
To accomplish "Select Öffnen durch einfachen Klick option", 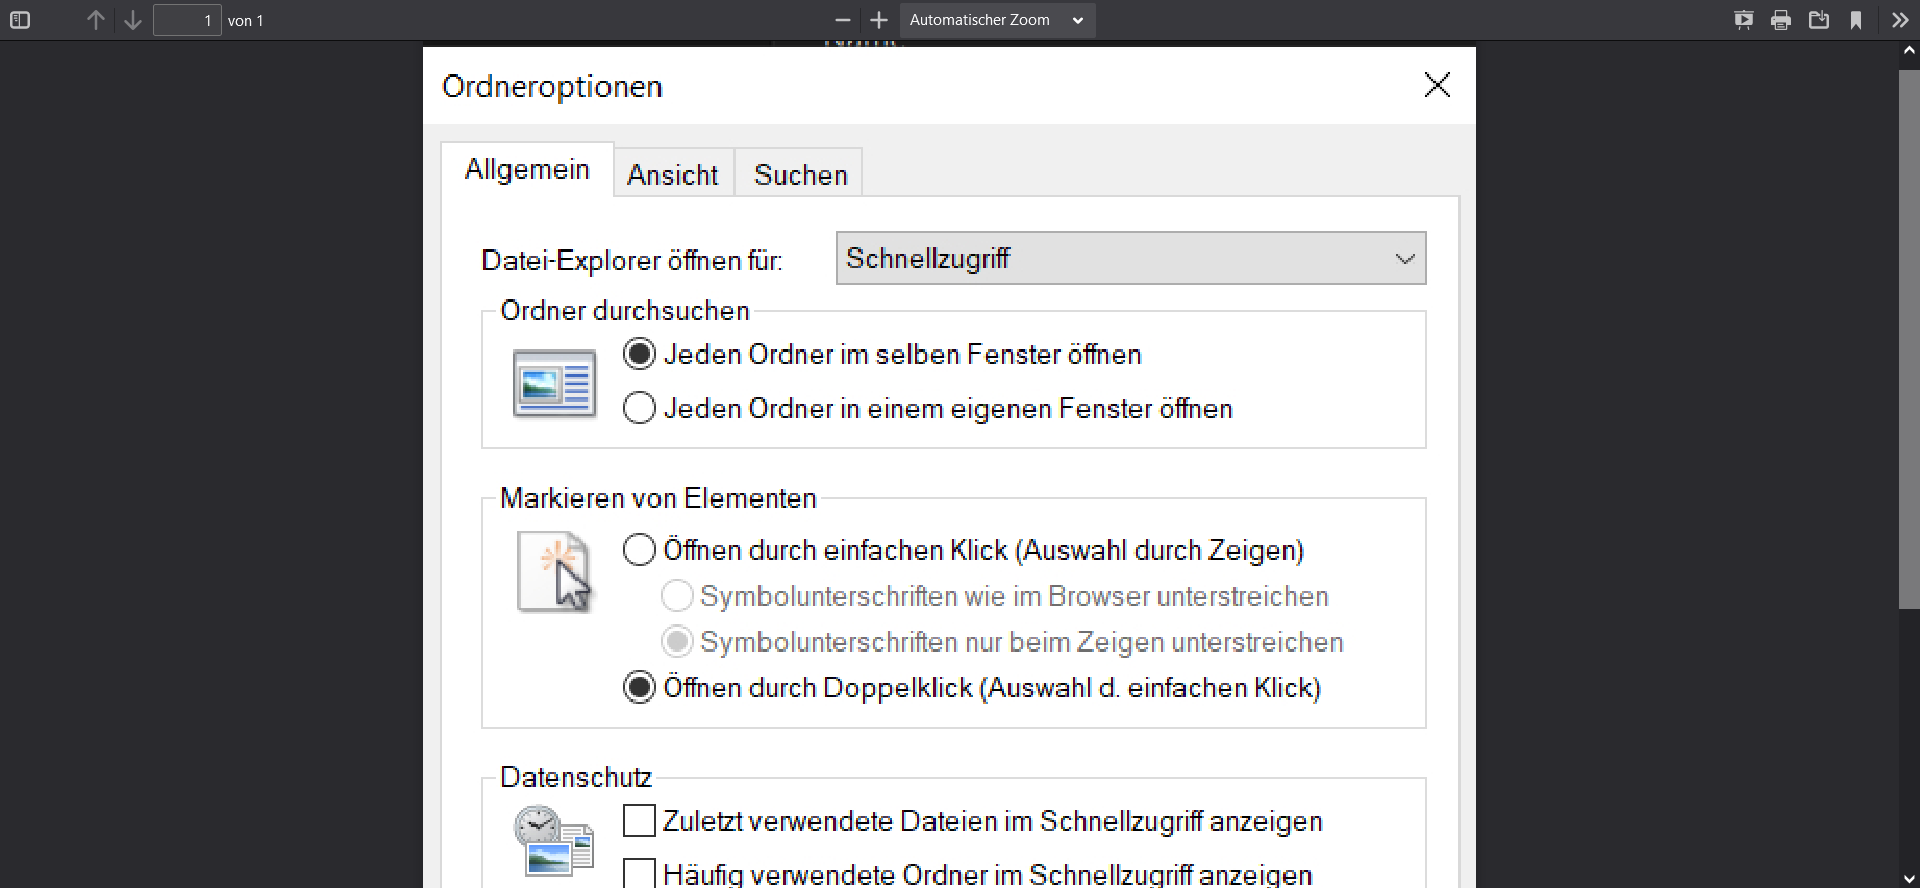I will pyautogui.click(x=964, y=550).
